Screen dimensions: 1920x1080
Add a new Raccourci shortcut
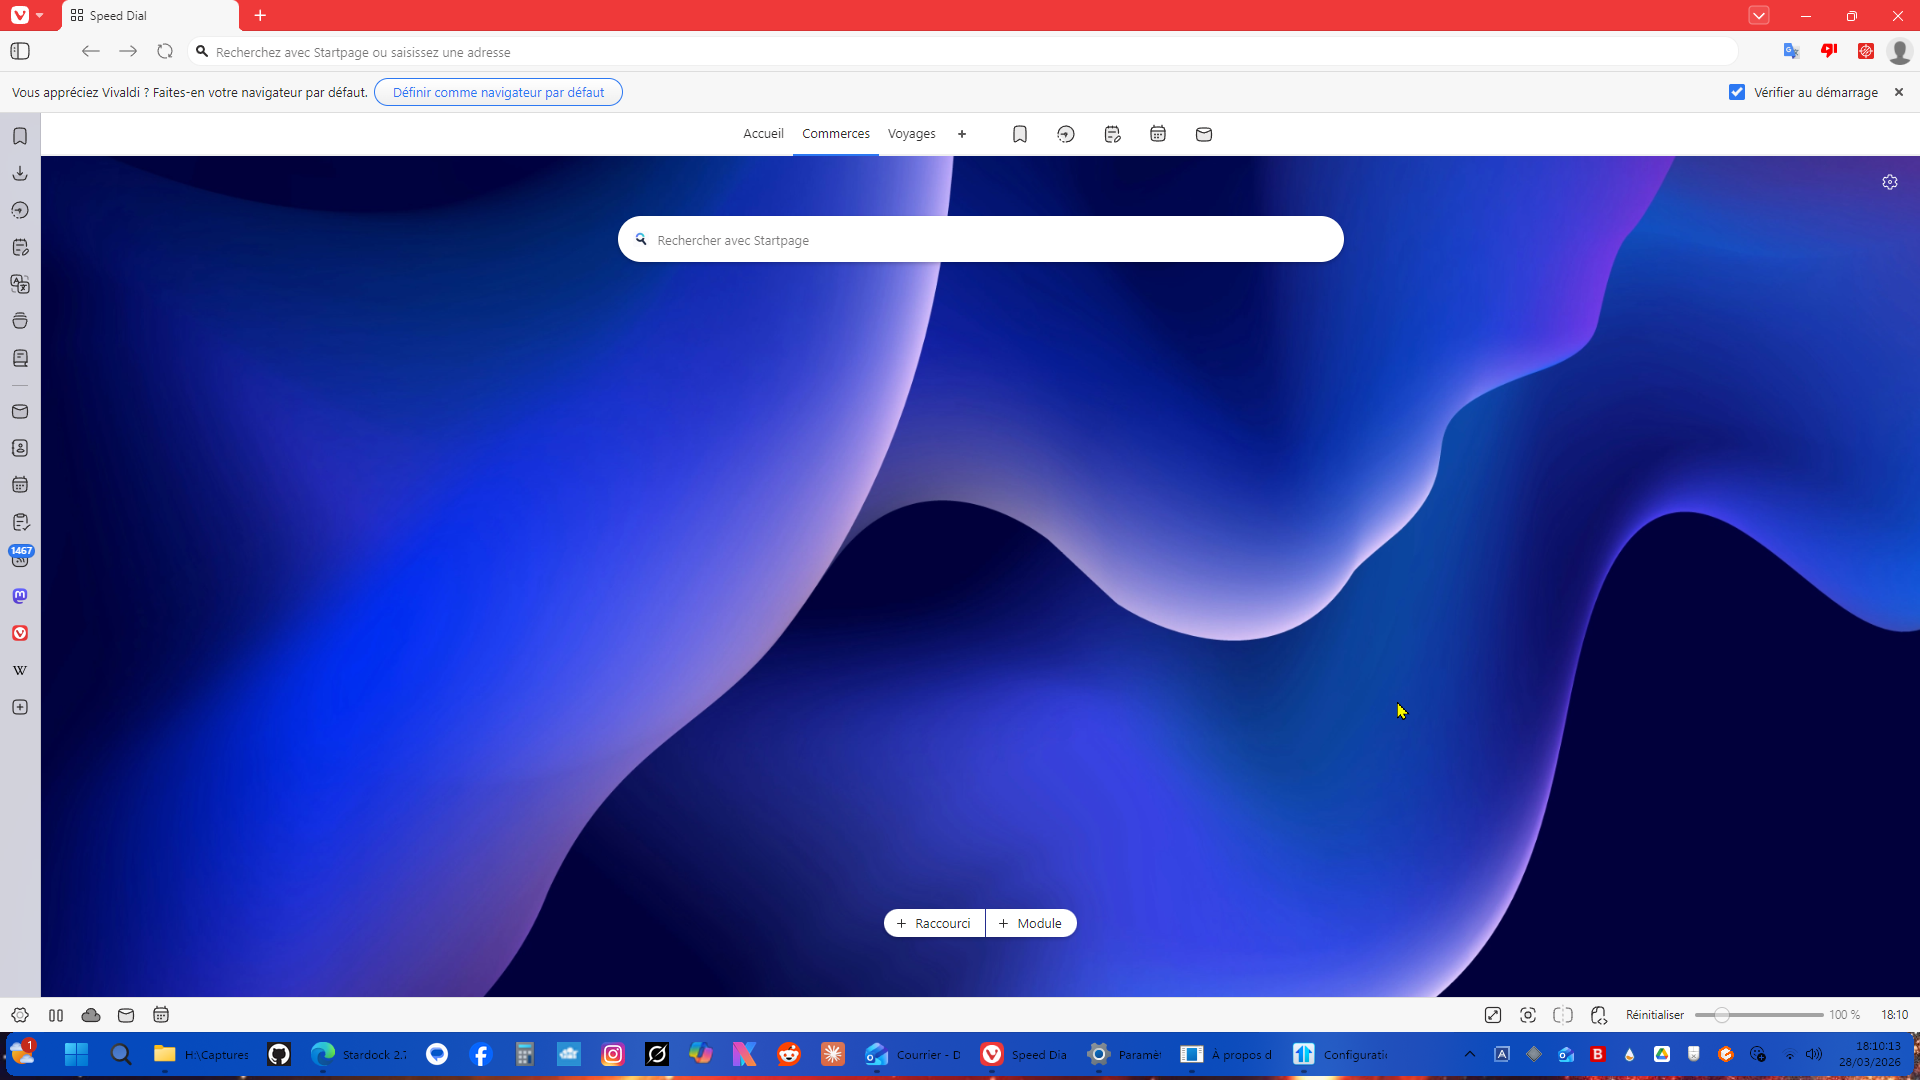(x=934, y=923)
